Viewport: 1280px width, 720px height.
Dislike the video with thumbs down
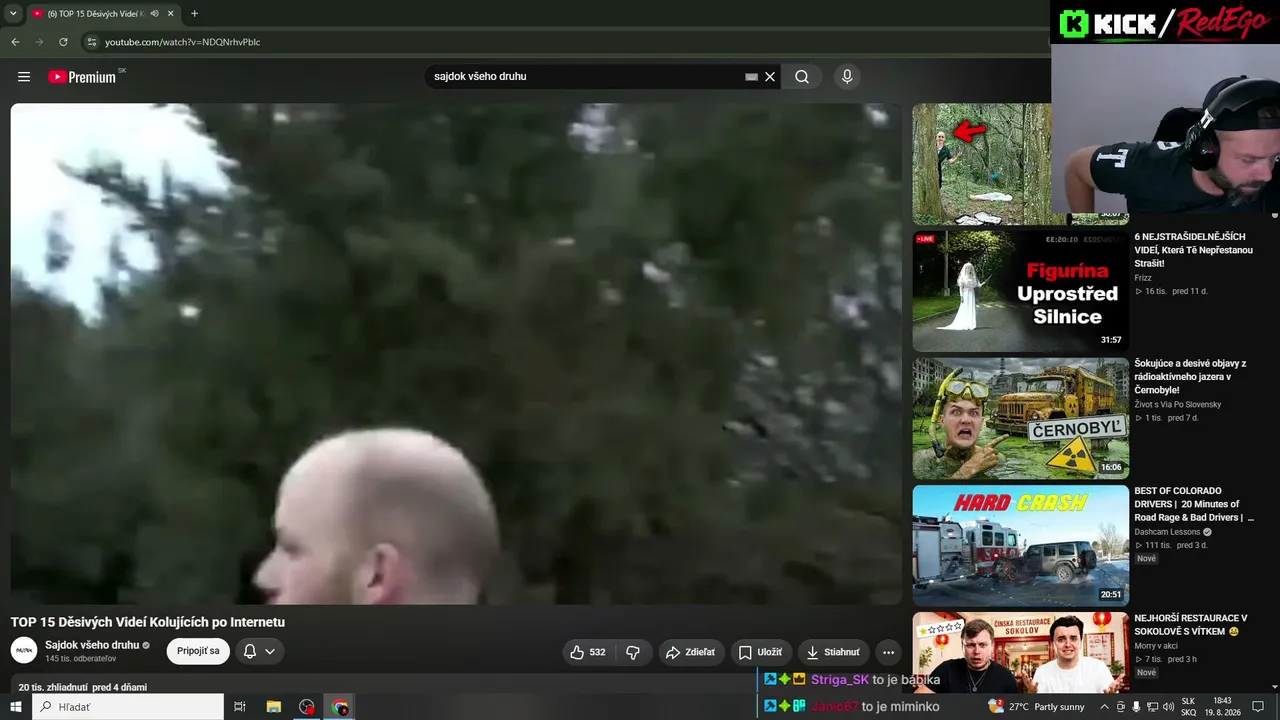[633, 652]
